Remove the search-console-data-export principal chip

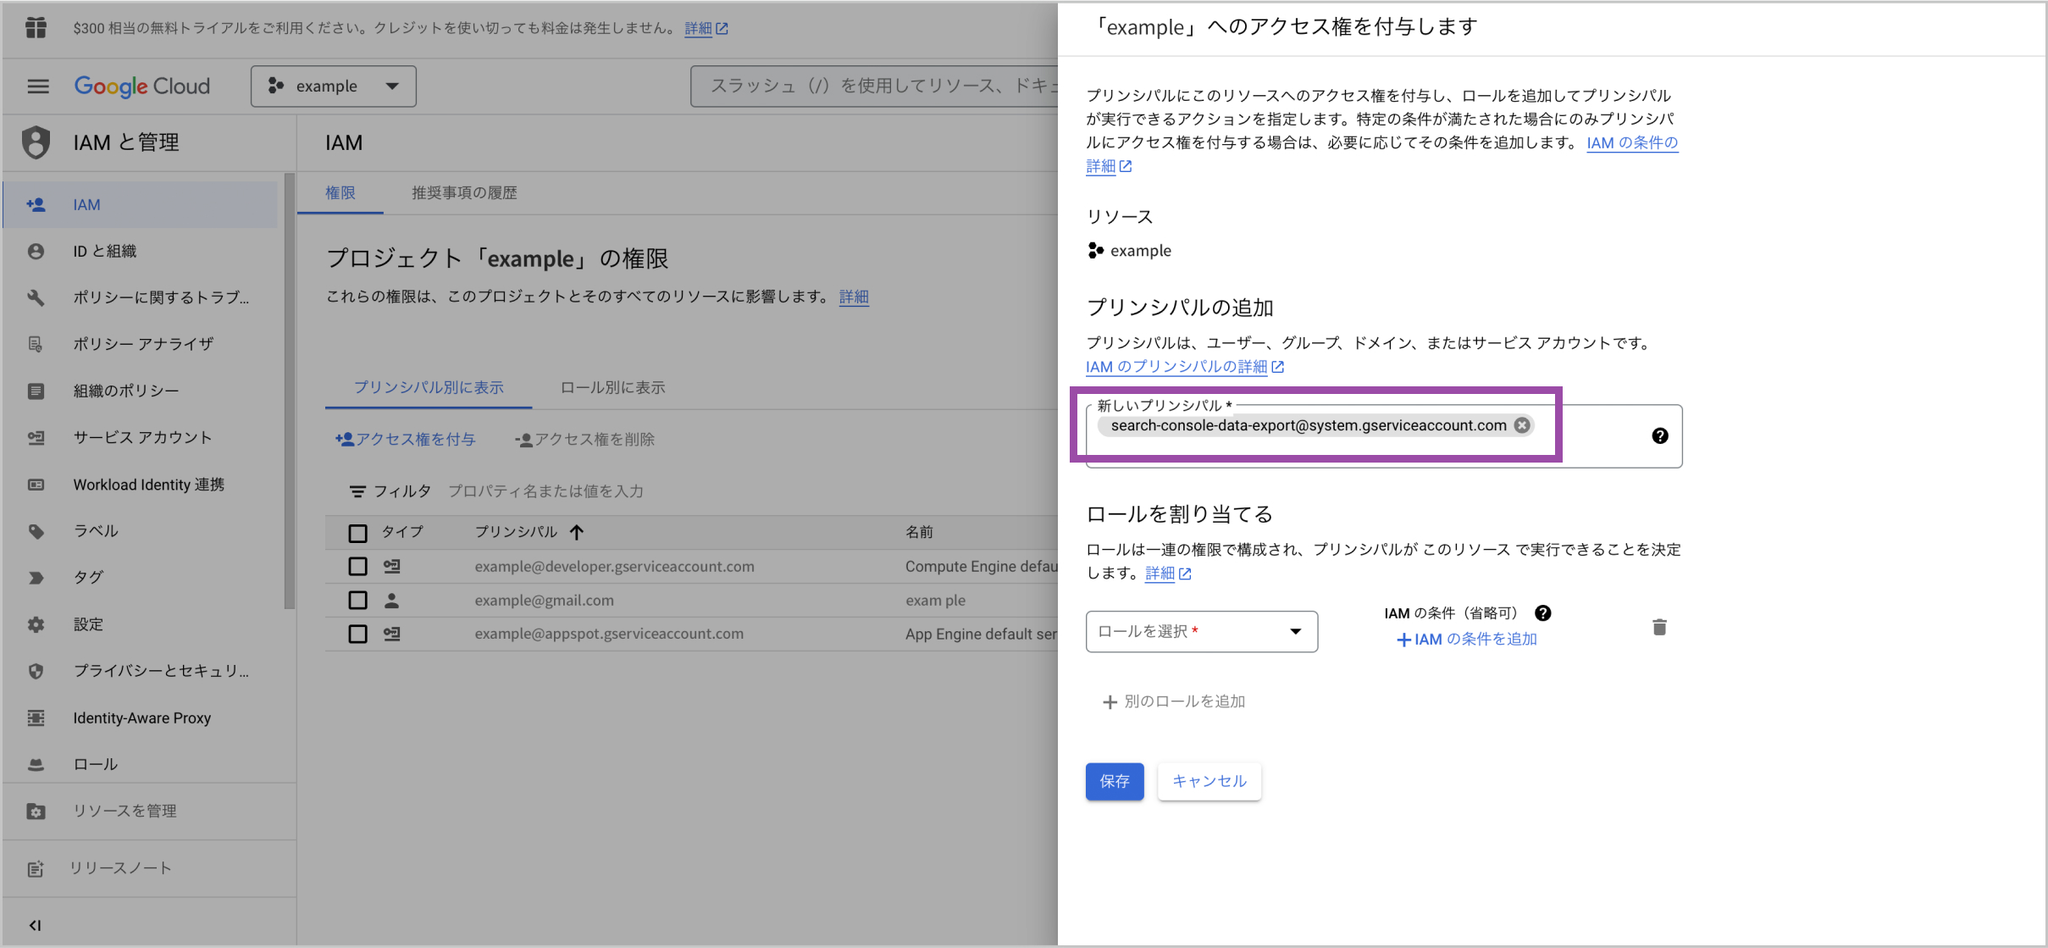coord(1522,425)
